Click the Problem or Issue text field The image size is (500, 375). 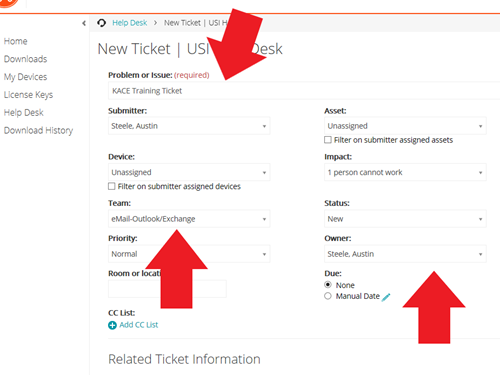304,91
